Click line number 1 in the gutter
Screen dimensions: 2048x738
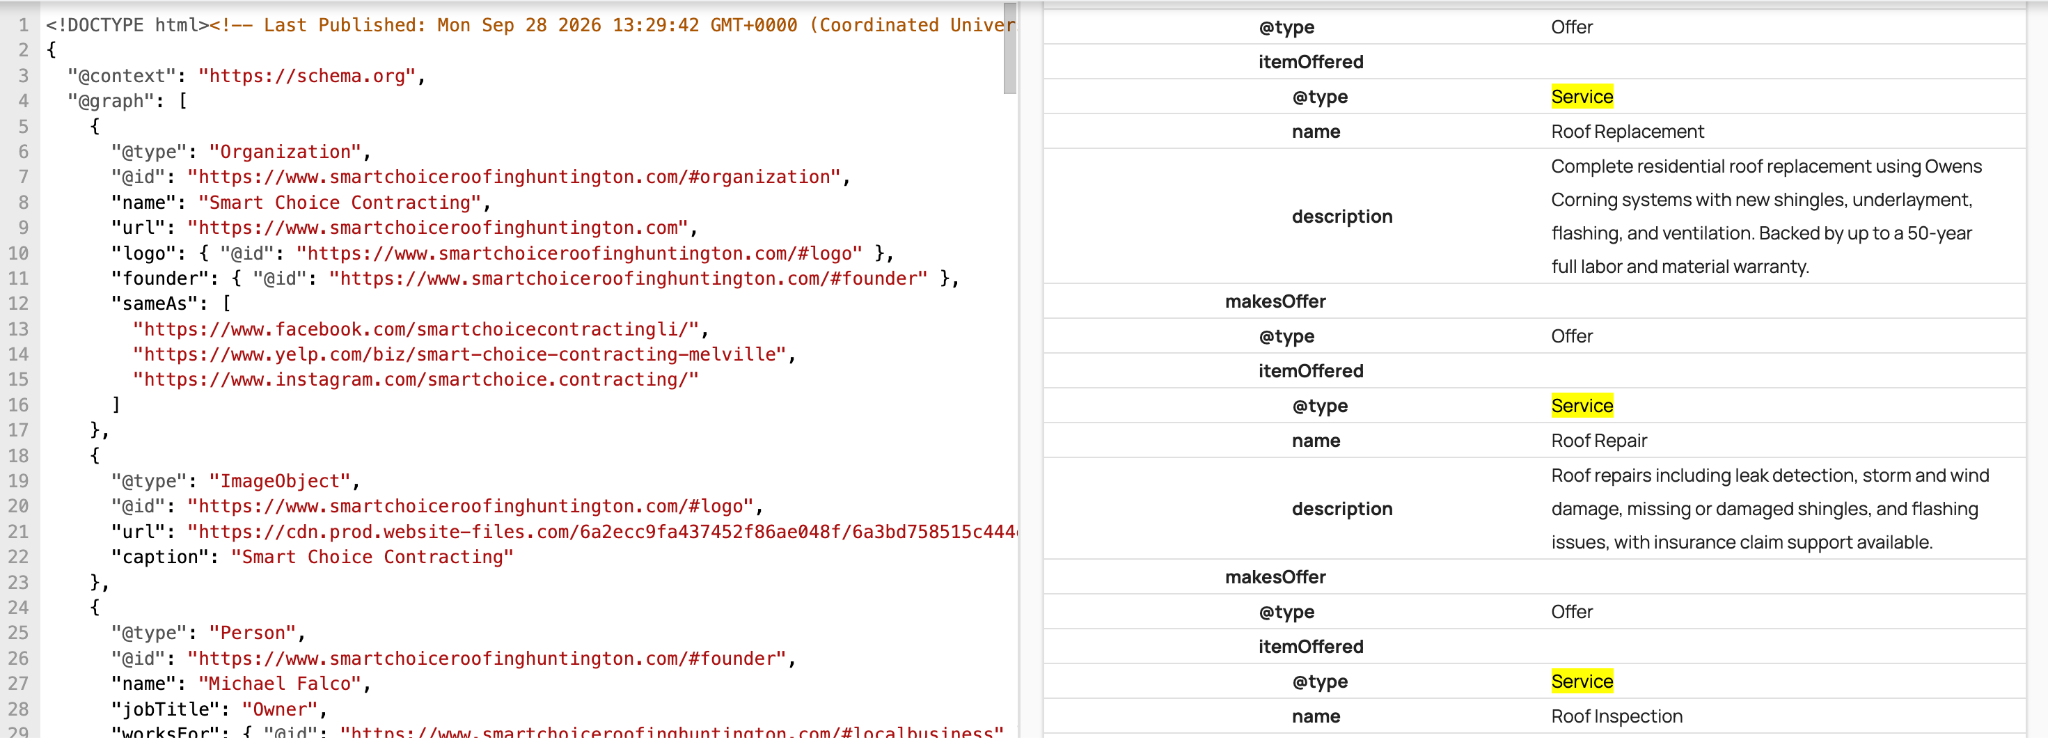23,25
